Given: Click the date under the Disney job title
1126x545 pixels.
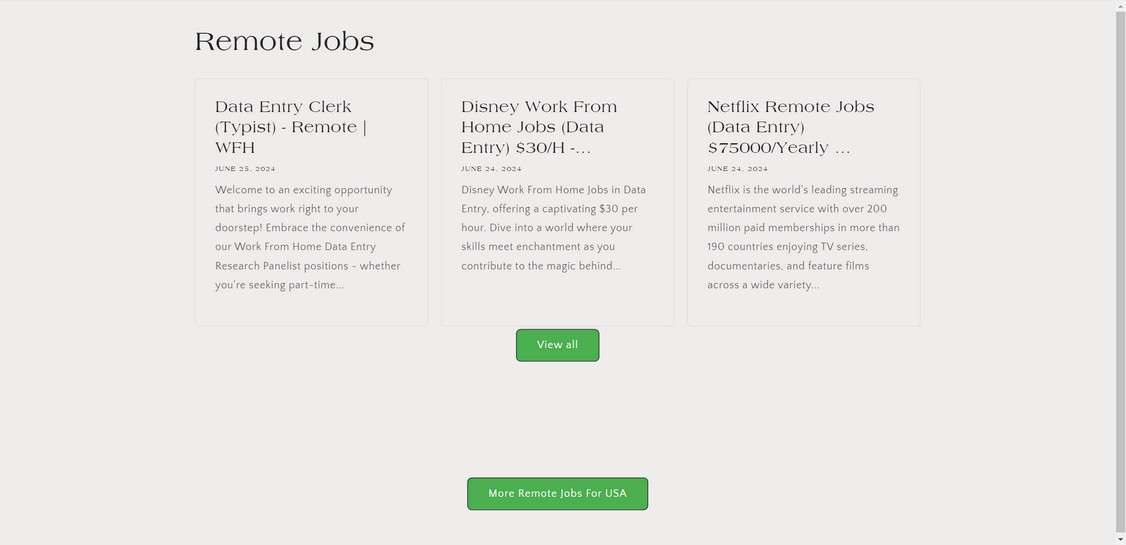Looking at the screenshot, I should (x=491, y=169).
